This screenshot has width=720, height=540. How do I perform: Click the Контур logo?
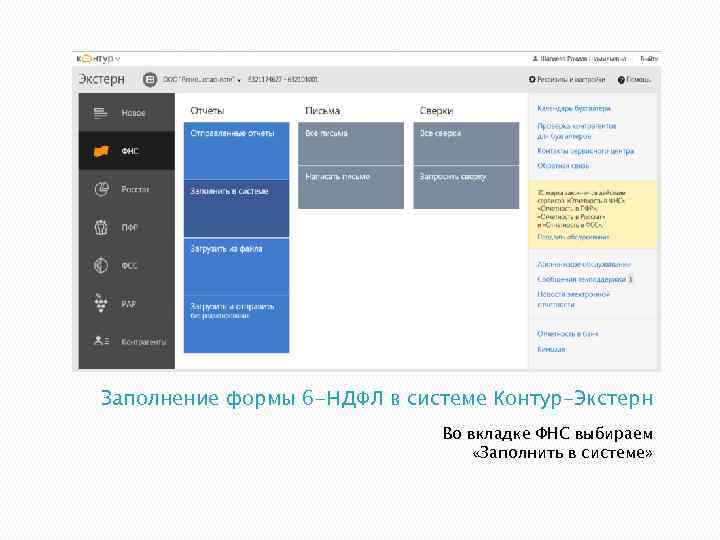[x=95, y=59]
